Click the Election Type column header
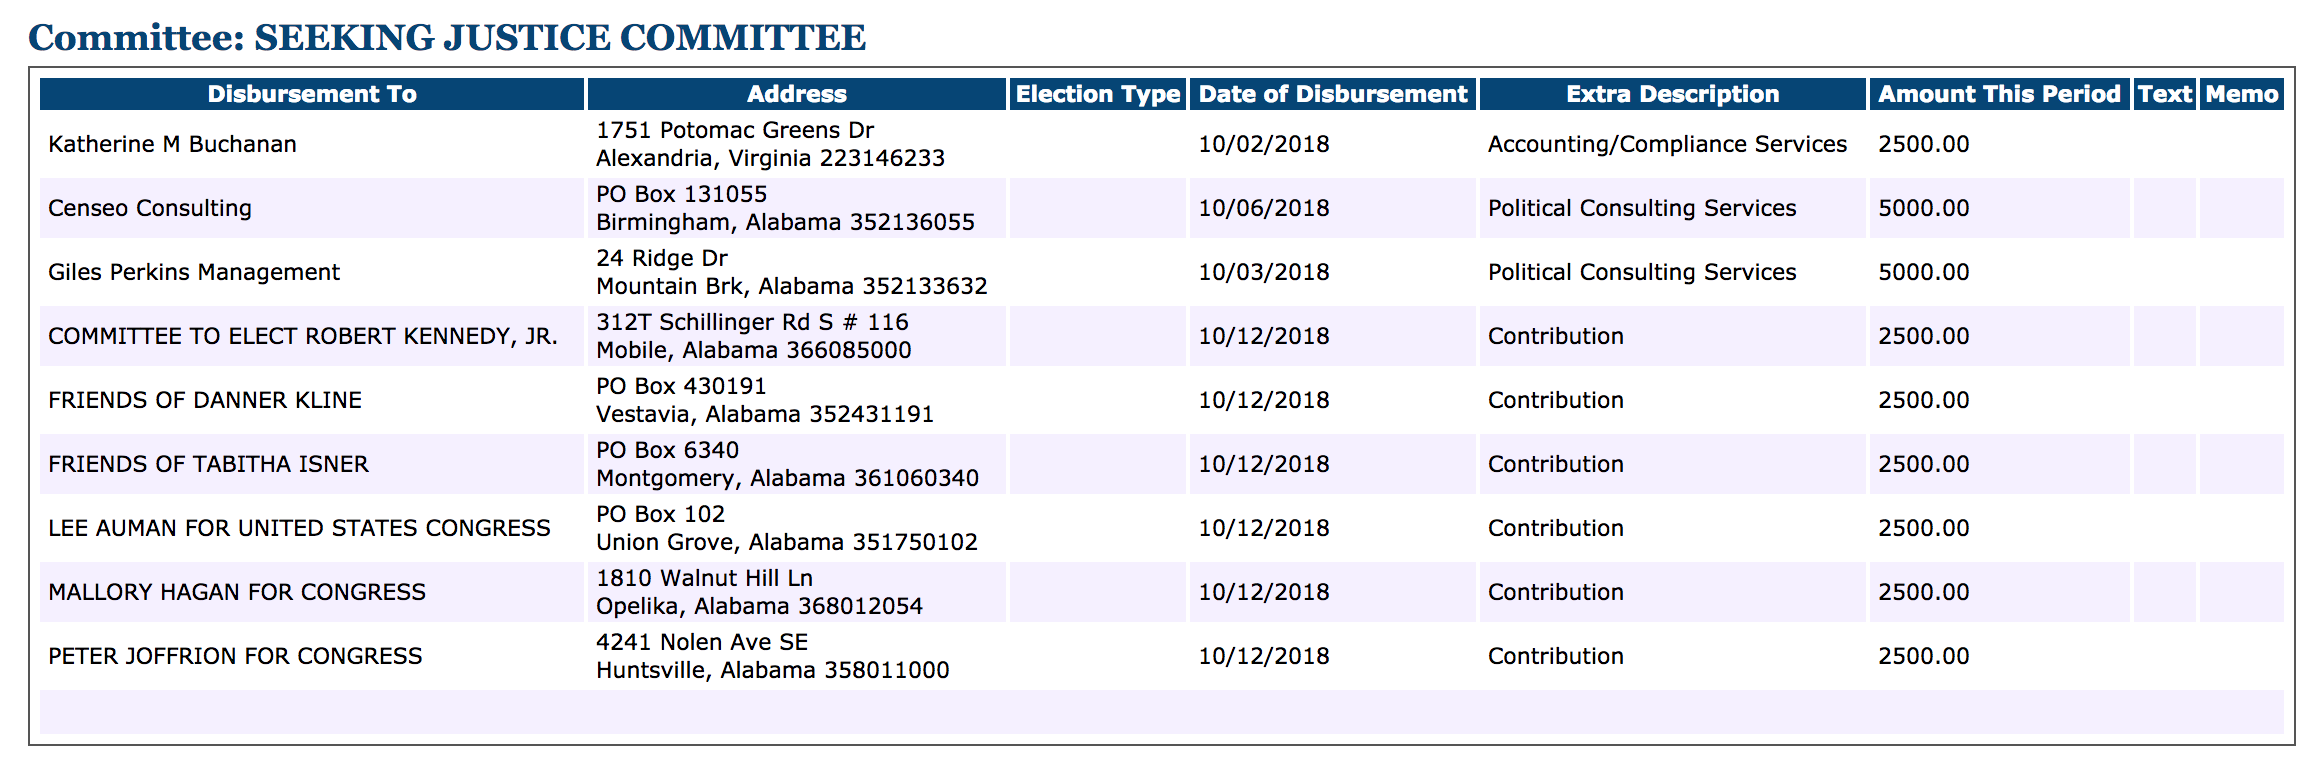 pos(1097,94)
